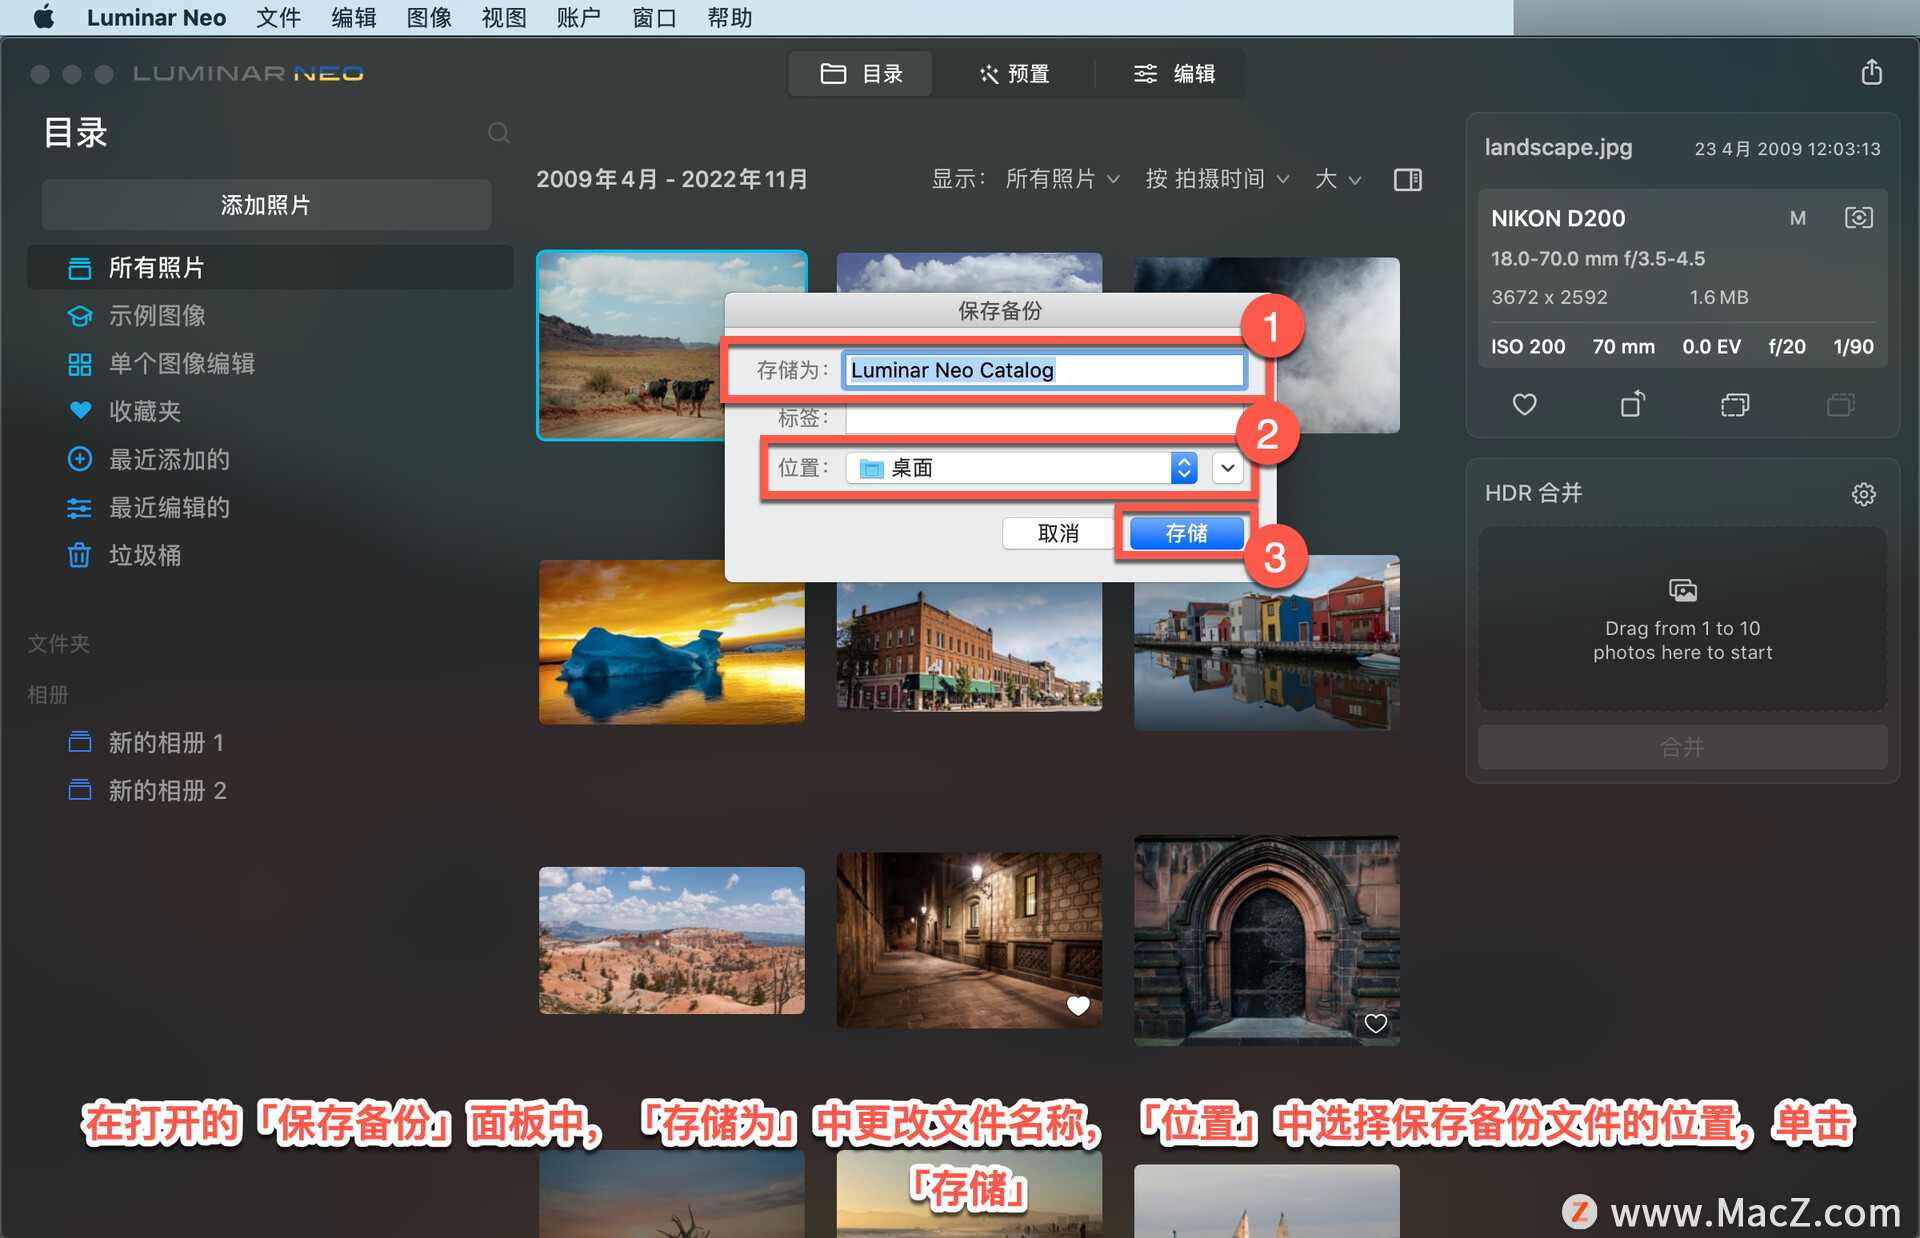Click the share export icon
Viewport: 1920px width, 1238px height.
pos(1871,72)
